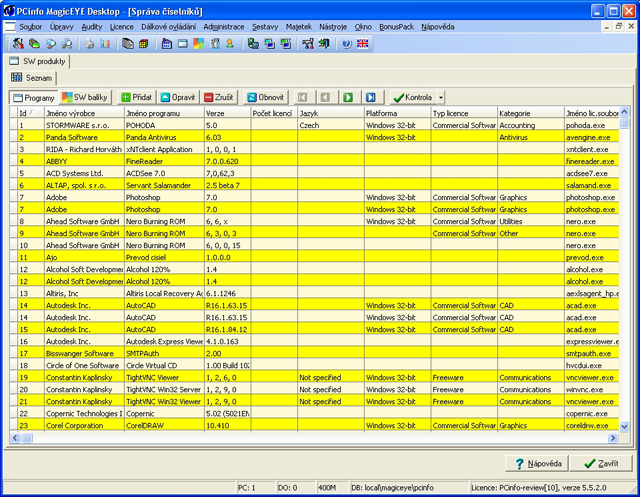Click the Zavřít button
The width and height of the screenshot is (640, 497).
(601, 464)
